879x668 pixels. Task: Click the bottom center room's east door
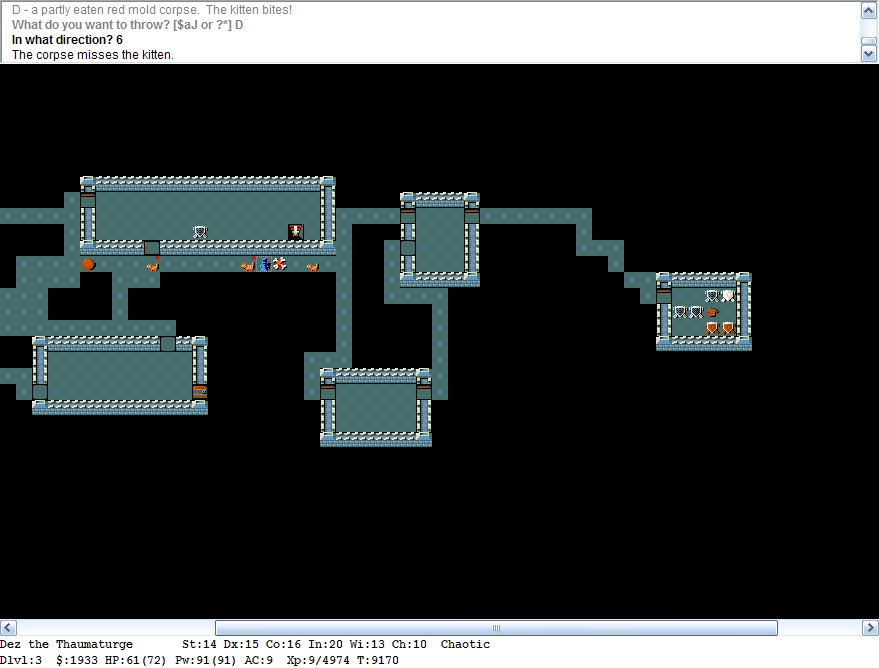click(424, 391)
